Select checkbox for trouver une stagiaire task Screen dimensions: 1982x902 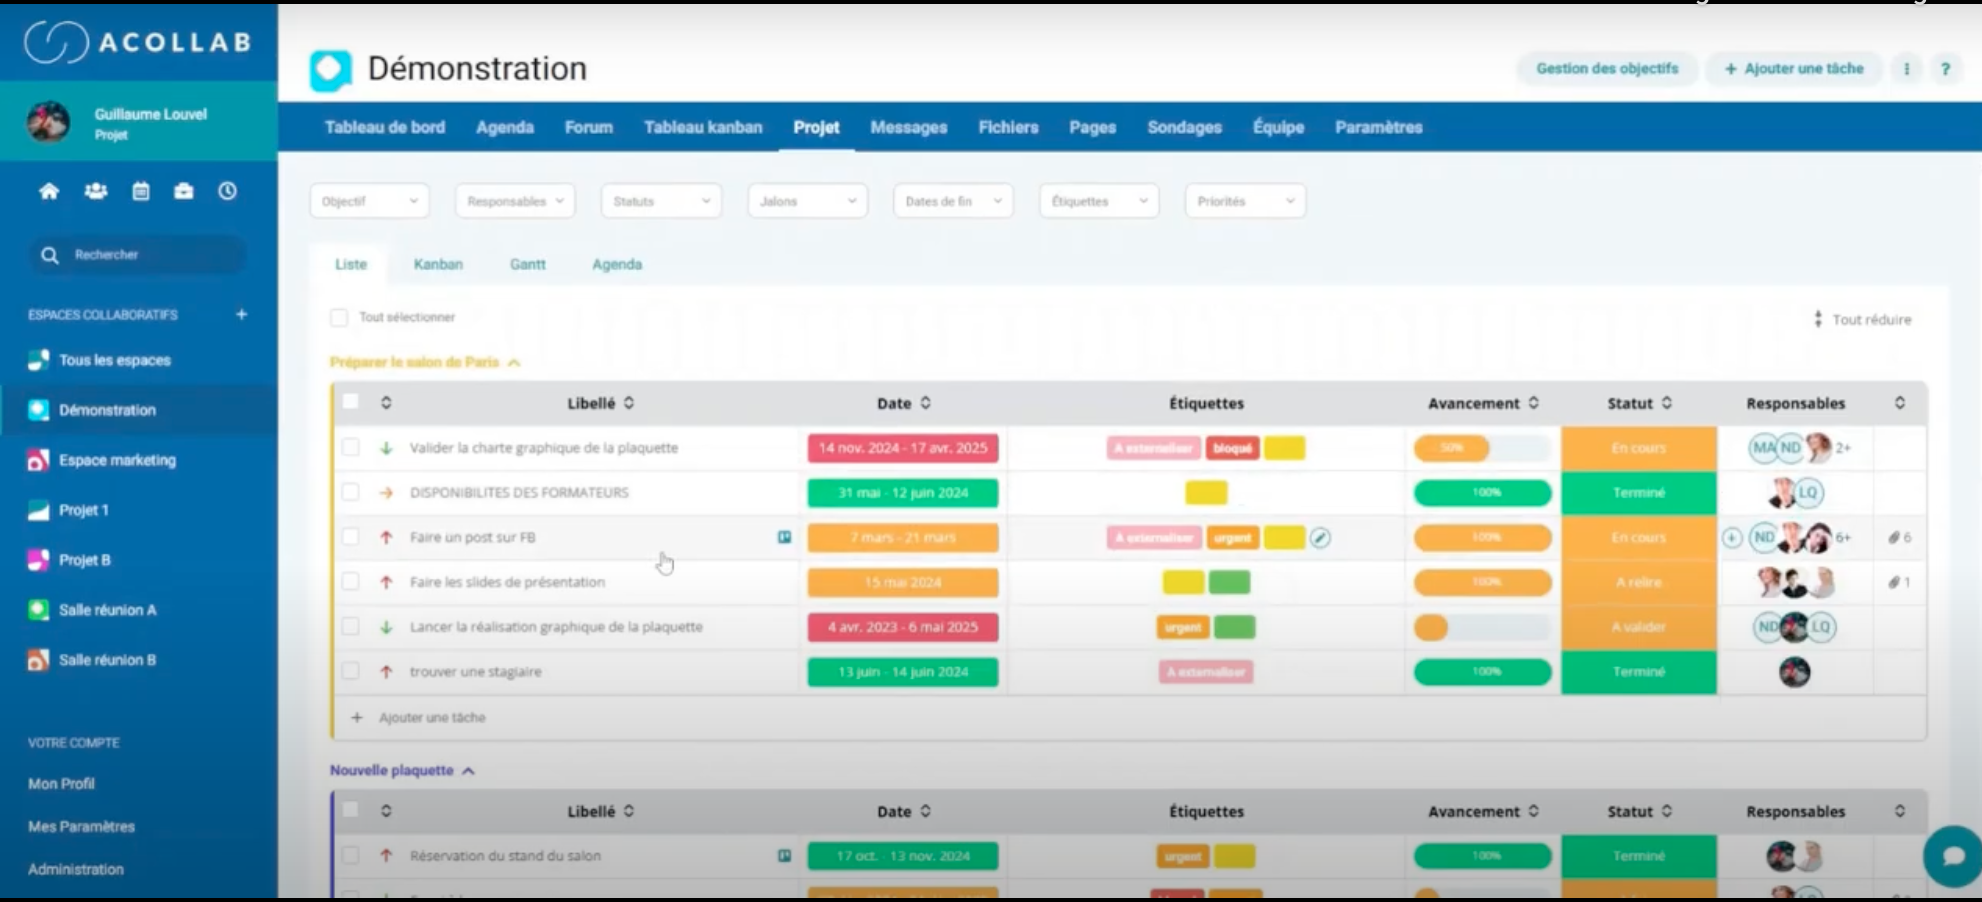(350, 672)
